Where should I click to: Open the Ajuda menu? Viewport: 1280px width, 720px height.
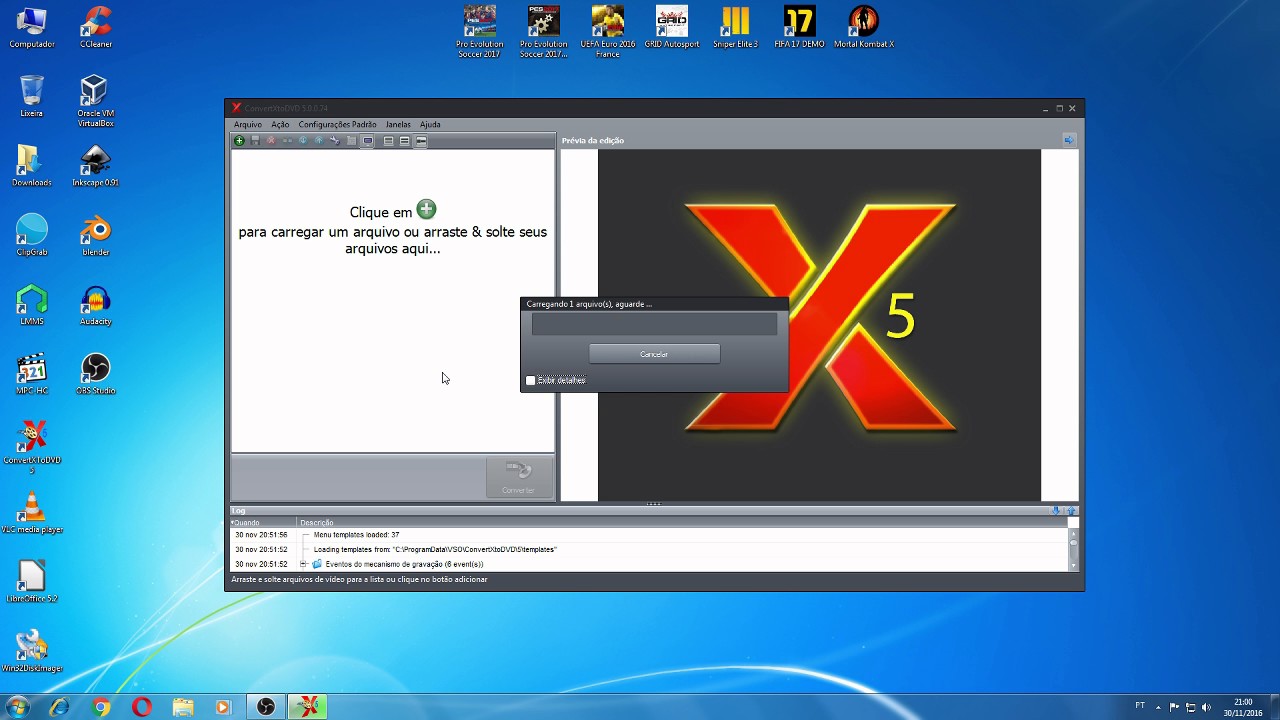click(x=430, y=124)
